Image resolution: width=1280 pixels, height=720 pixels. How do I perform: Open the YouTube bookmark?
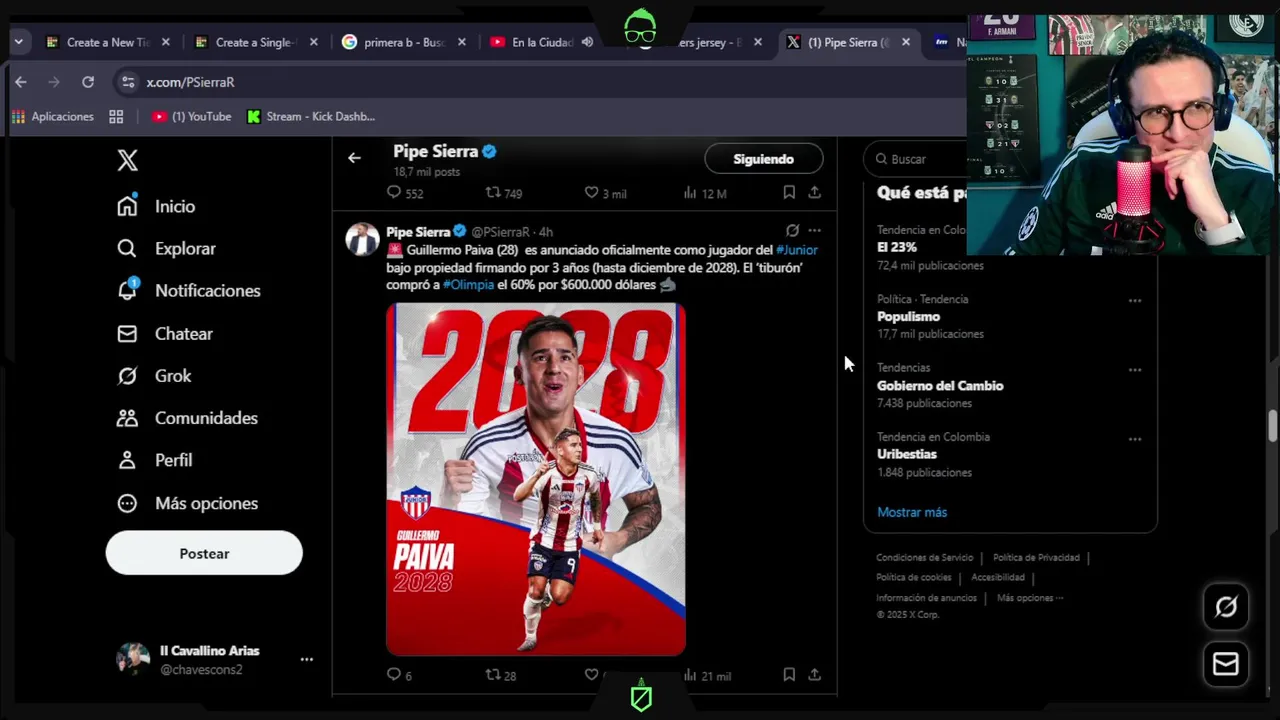pyautogui.click(x=191, y=117)
